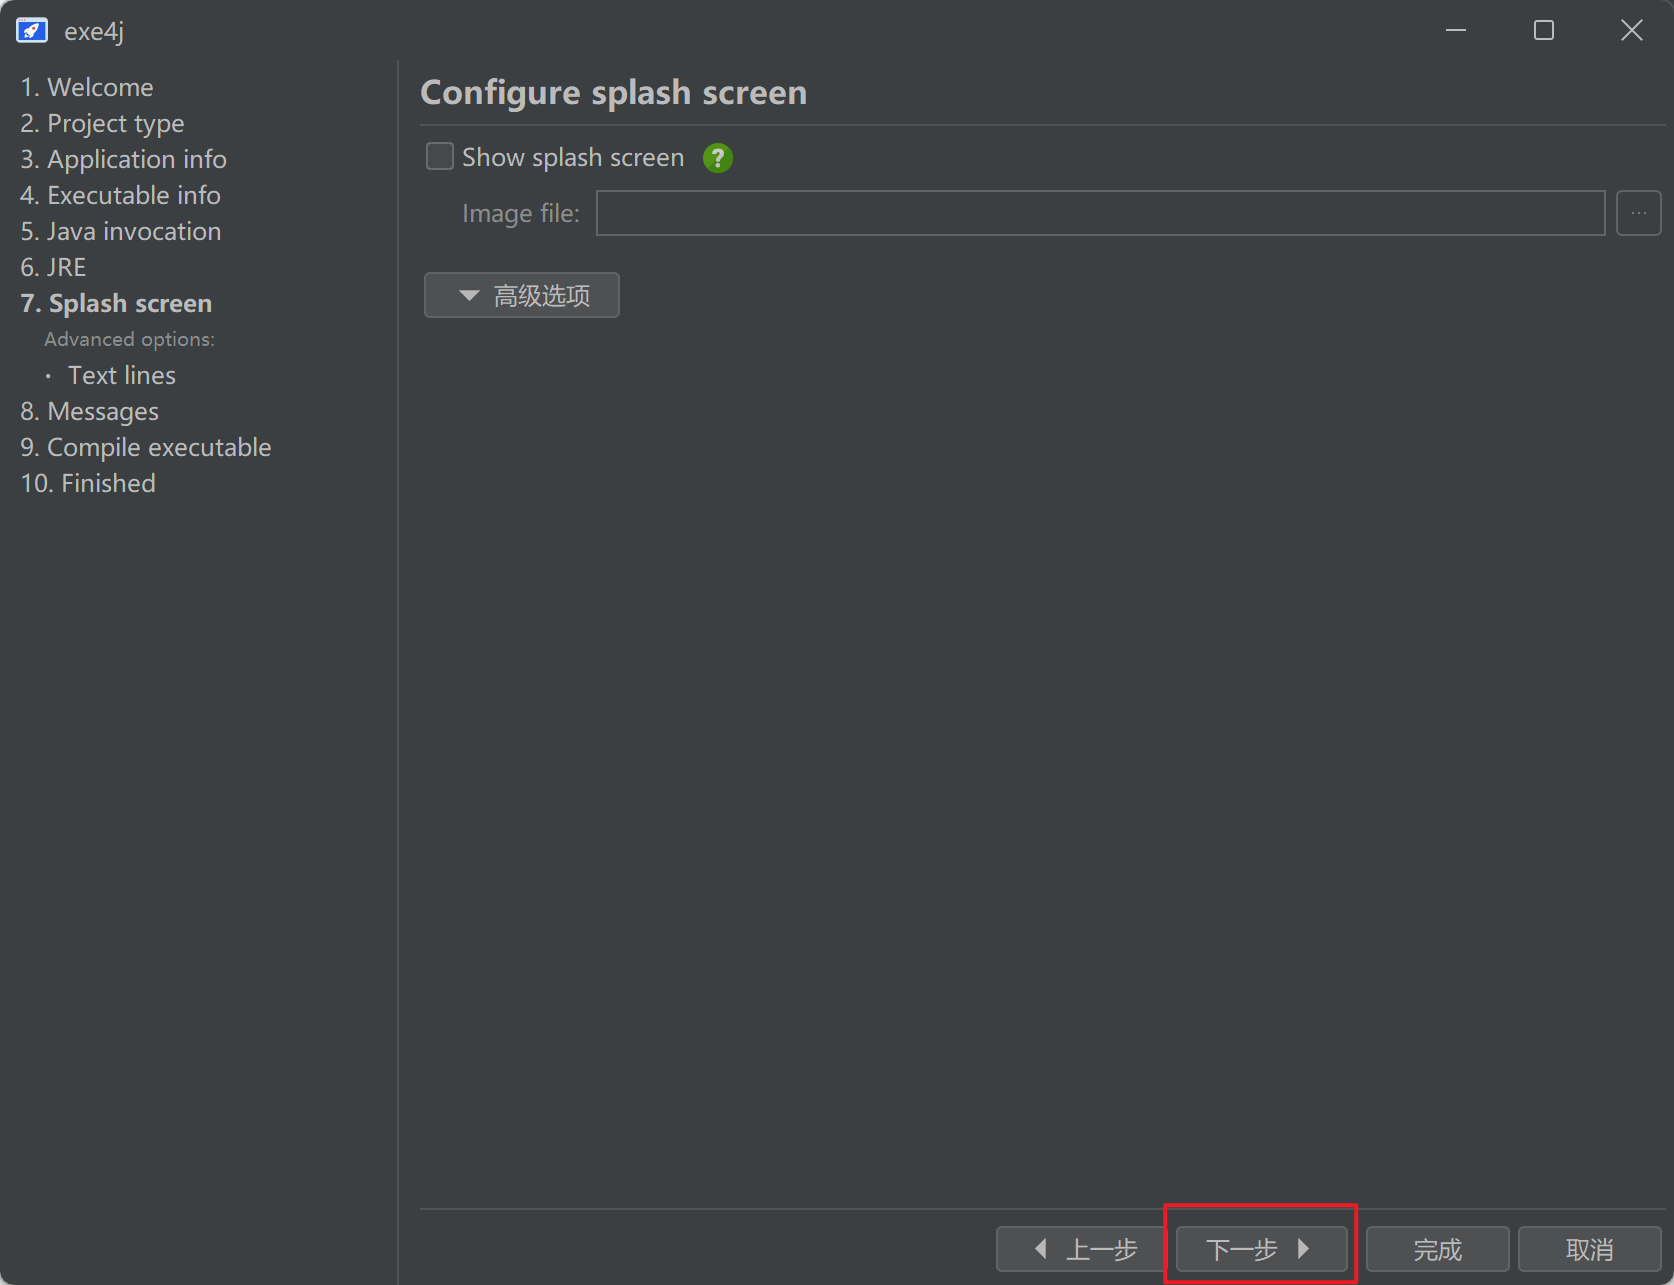Select the 3. Application info step
1674x1285 pixels.
(123, 159)
